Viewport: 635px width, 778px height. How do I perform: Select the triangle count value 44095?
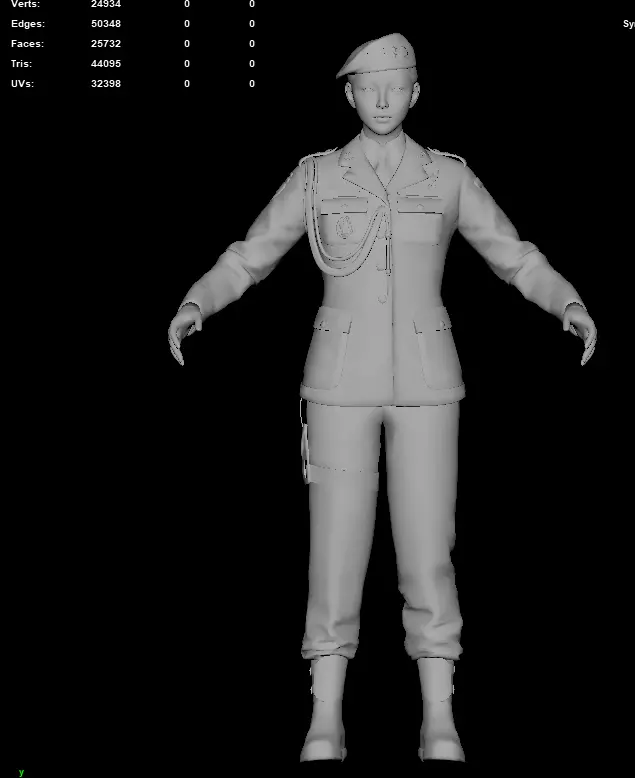[106, 64]
